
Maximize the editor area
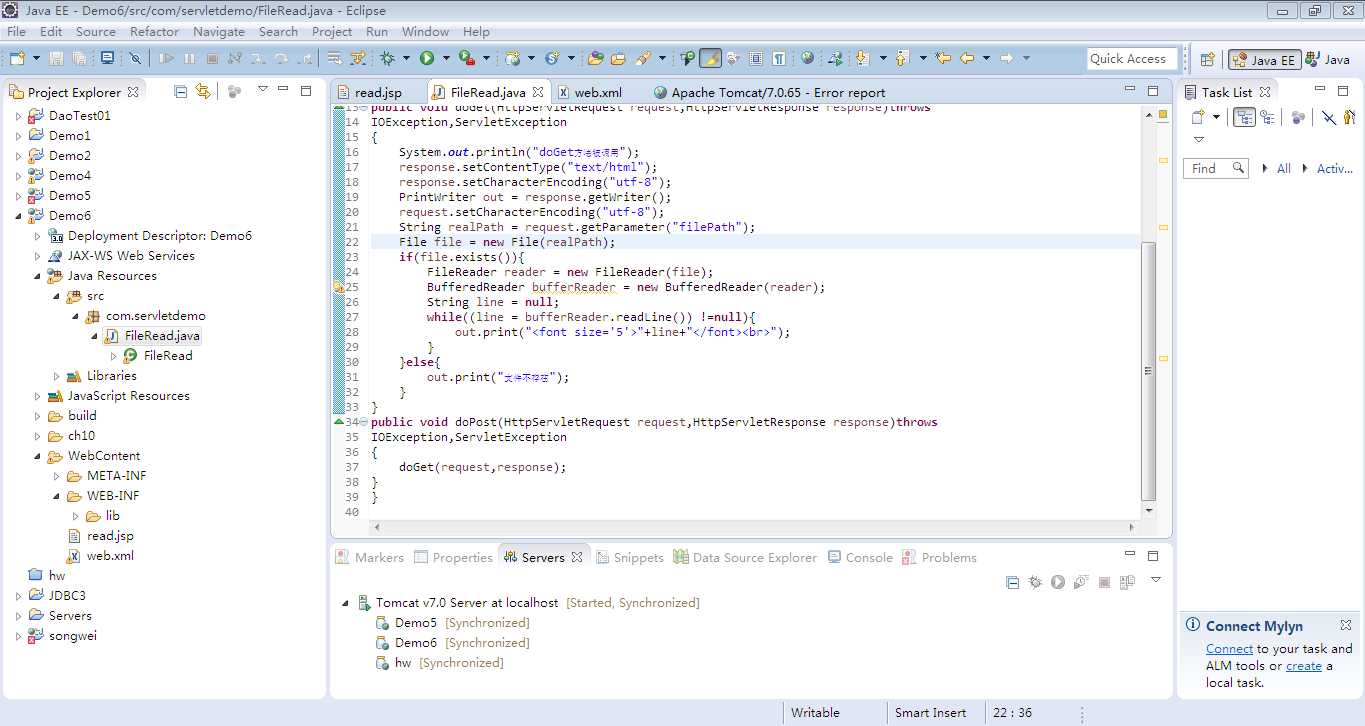(x=1153, y=90)
